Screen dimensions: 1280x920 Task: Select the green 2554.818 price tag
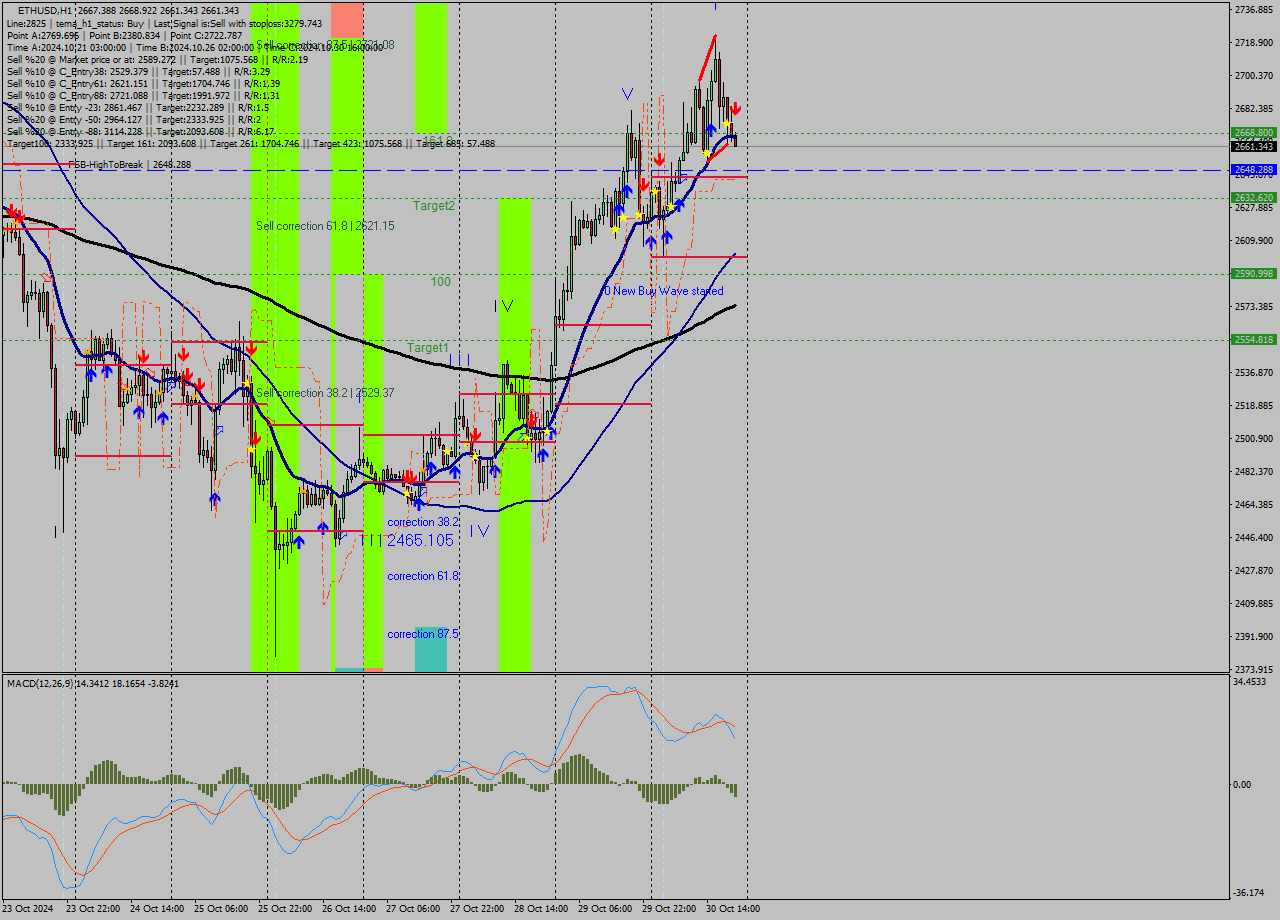click(1254, 340)
